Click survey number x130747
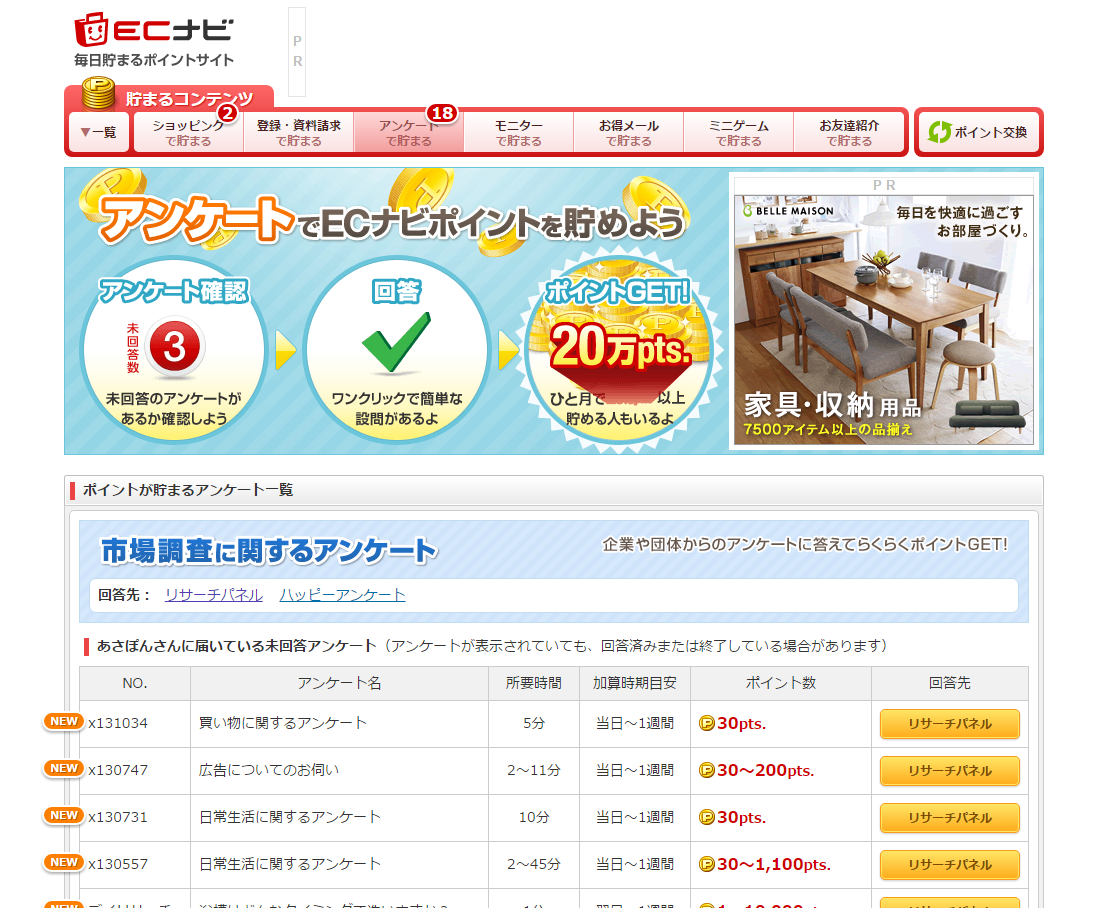This screenshot has height=908, width=1102. click(118, 770)
